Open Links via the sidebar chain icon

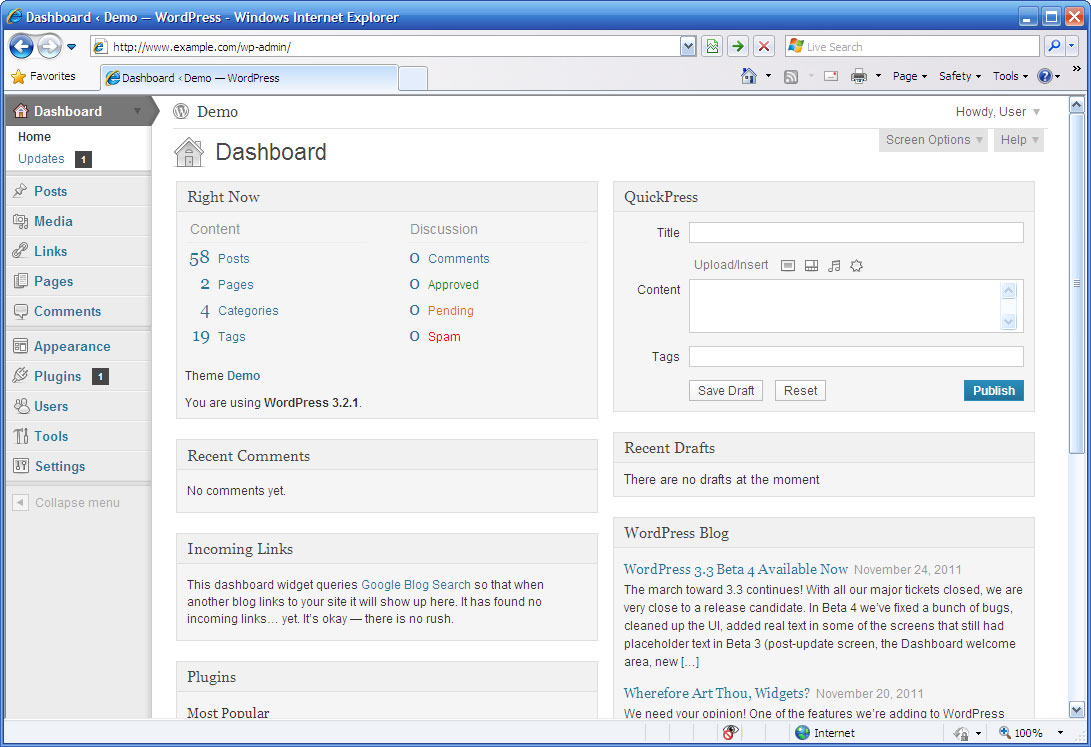(x=20, y=251)
